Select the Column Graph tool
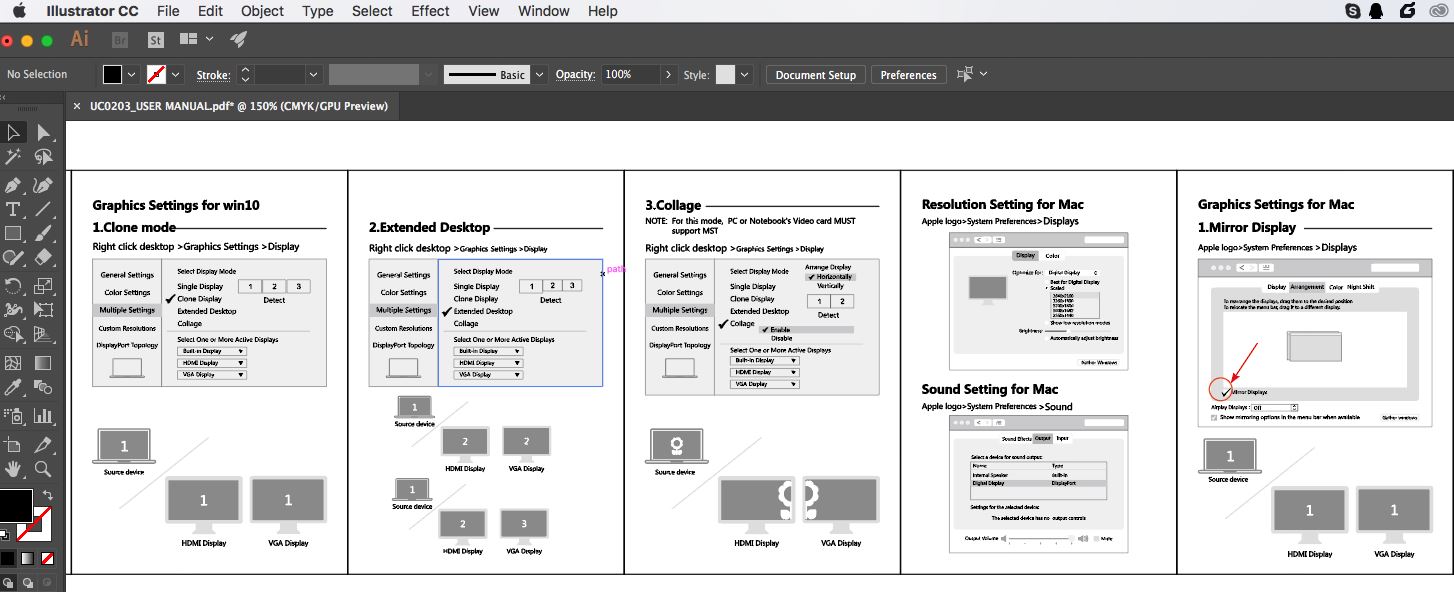This screenshot has width=1454, height=592. (43, 416)
